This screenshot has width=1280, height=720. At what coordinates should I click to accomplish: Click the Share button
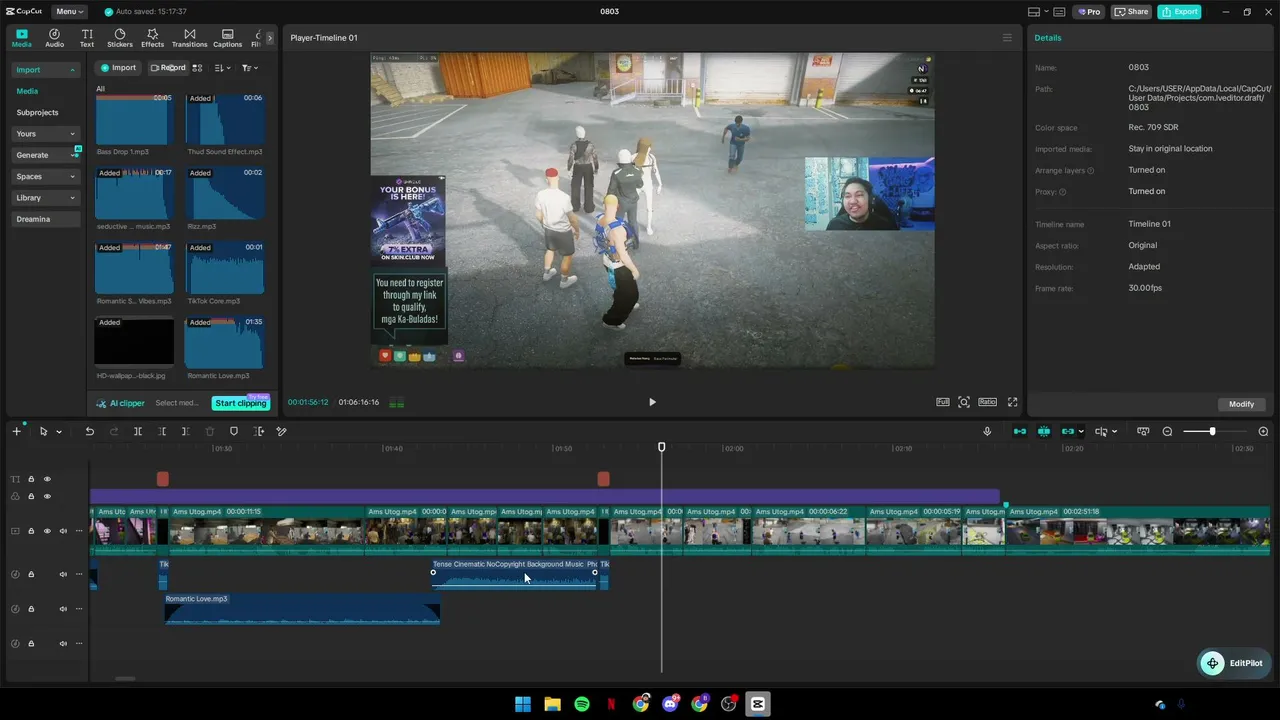pos(1131,12)
